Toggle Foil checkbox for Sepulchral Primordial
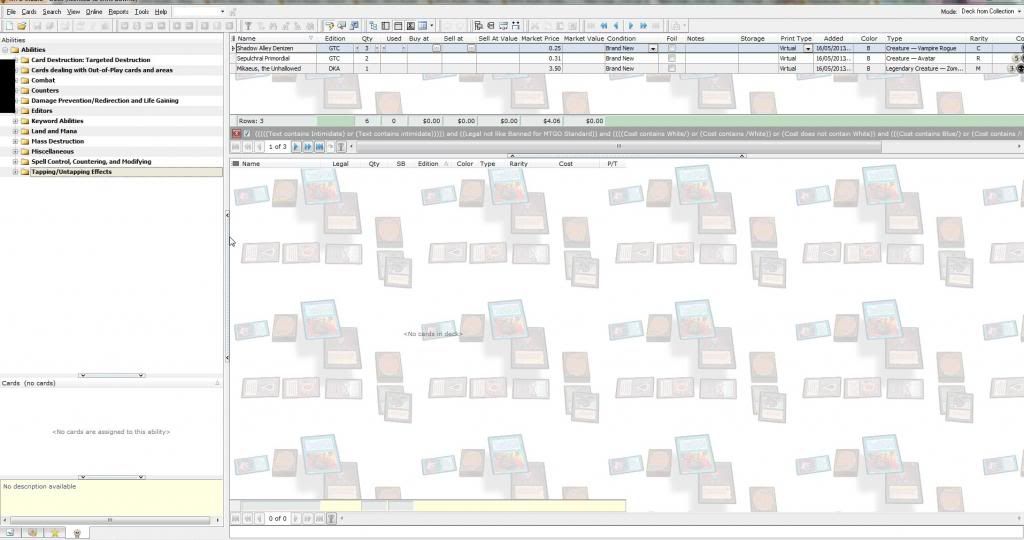 671,58
